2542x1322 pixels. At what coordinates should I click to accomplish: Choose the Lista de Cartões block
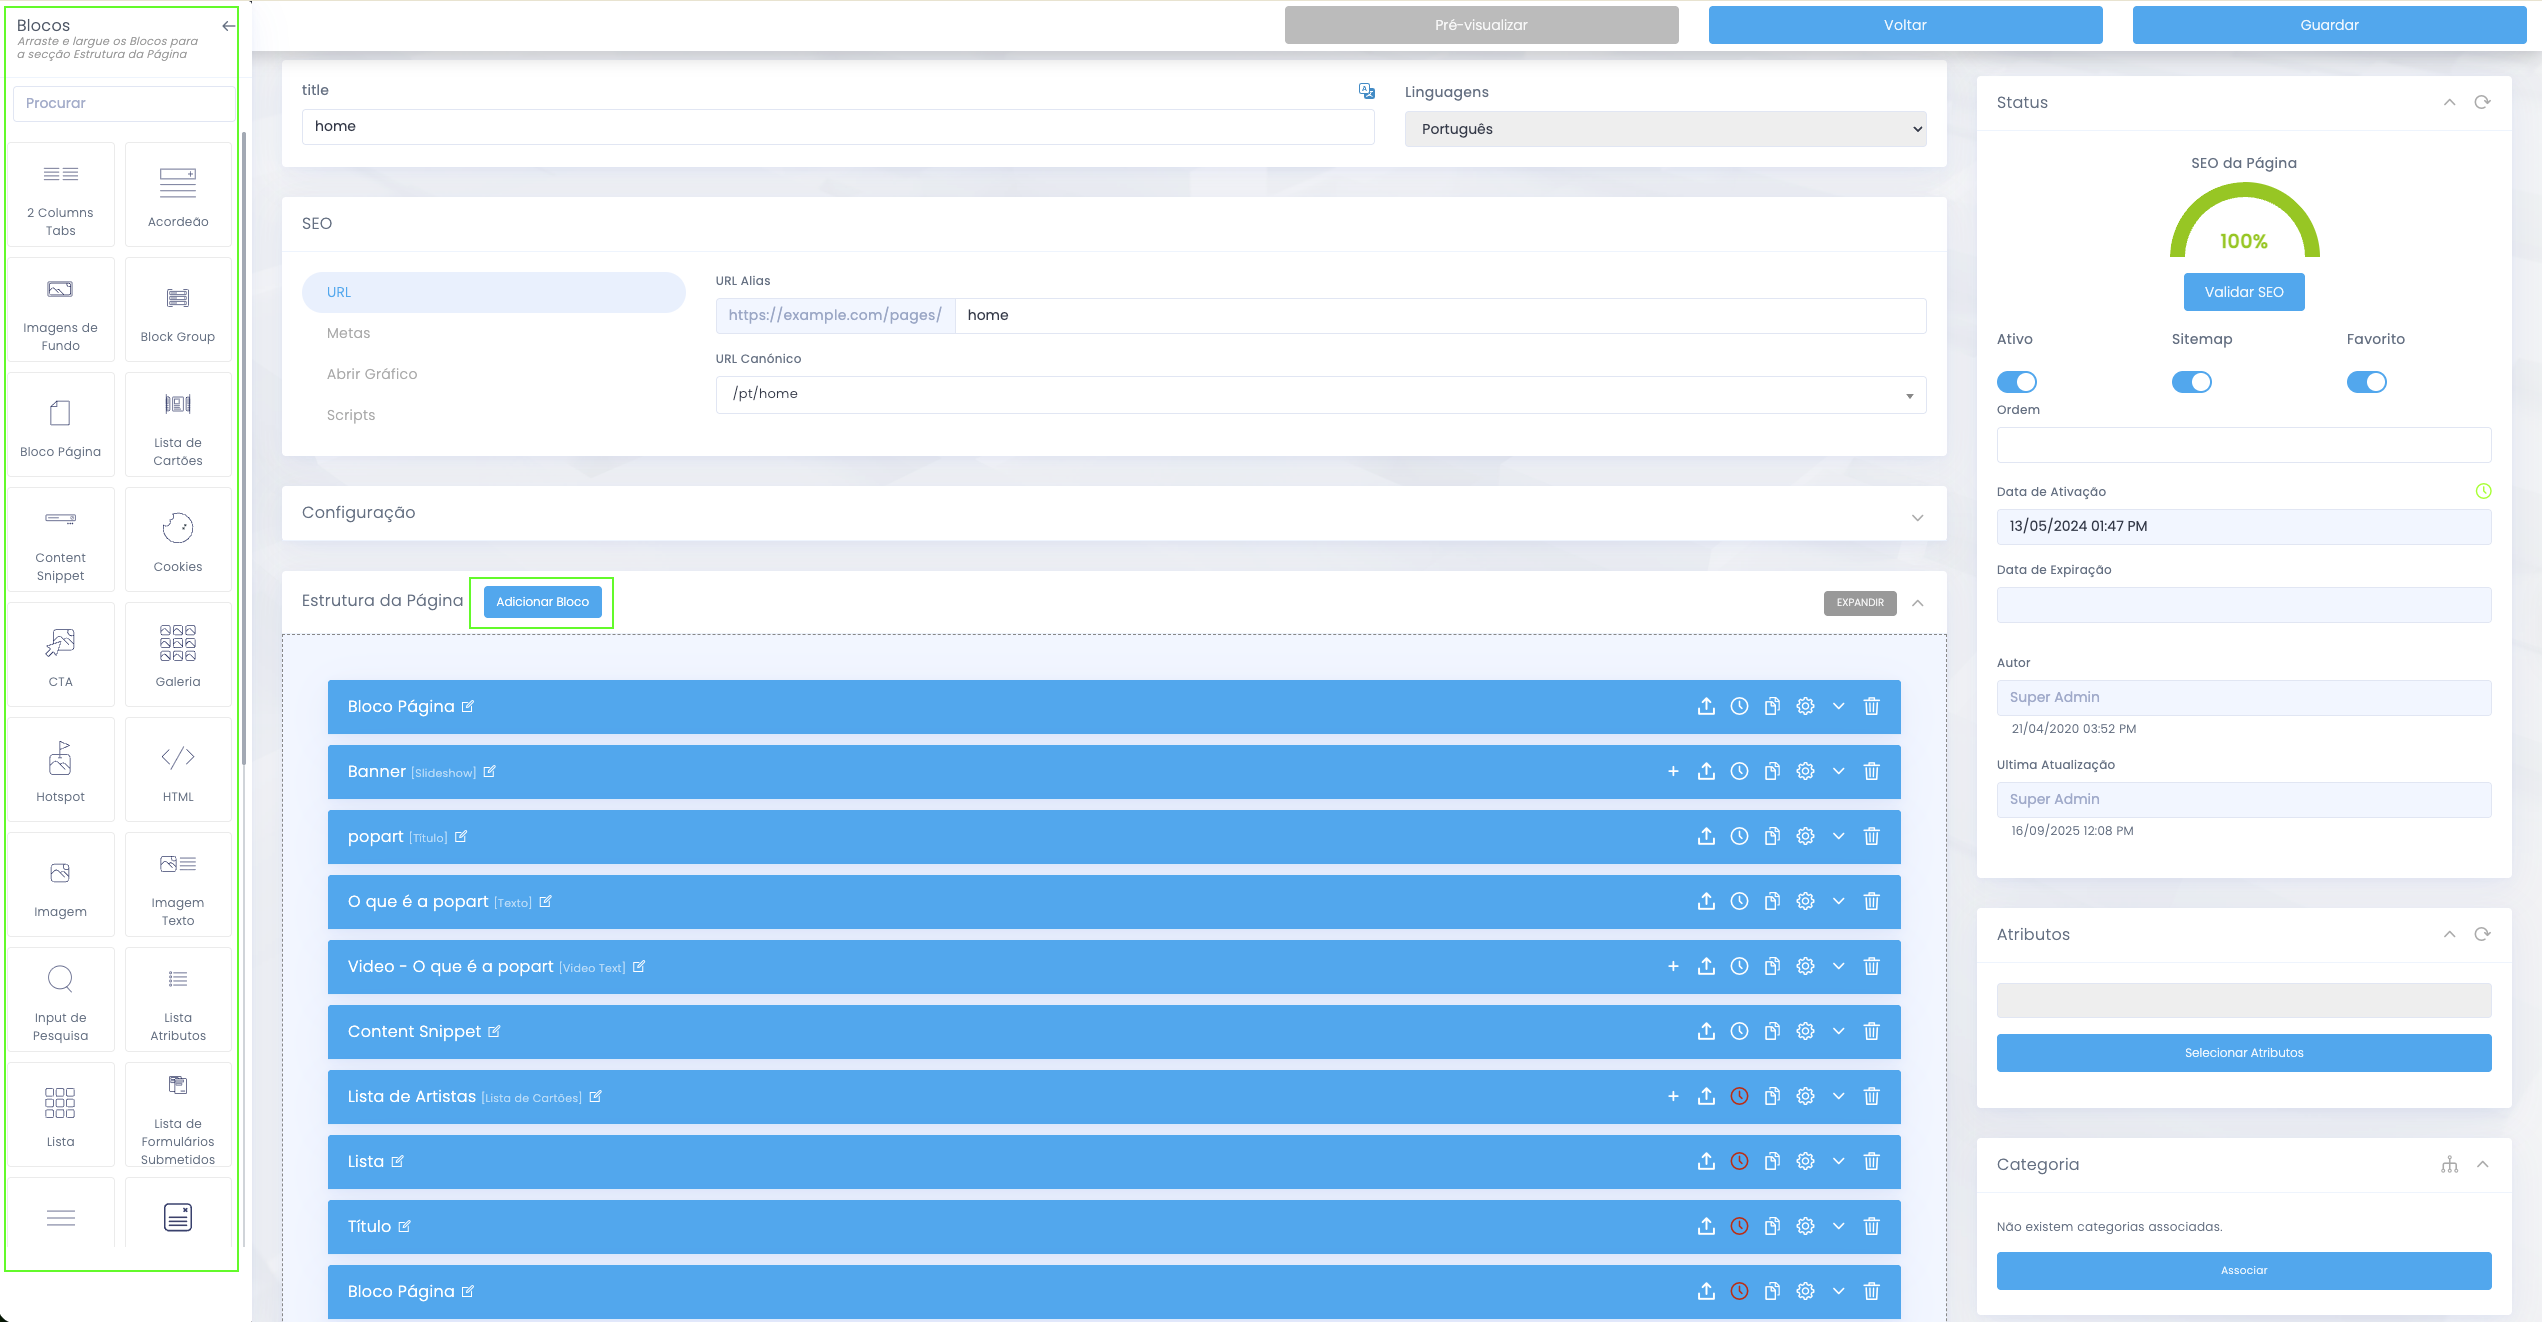pos(178,425)
